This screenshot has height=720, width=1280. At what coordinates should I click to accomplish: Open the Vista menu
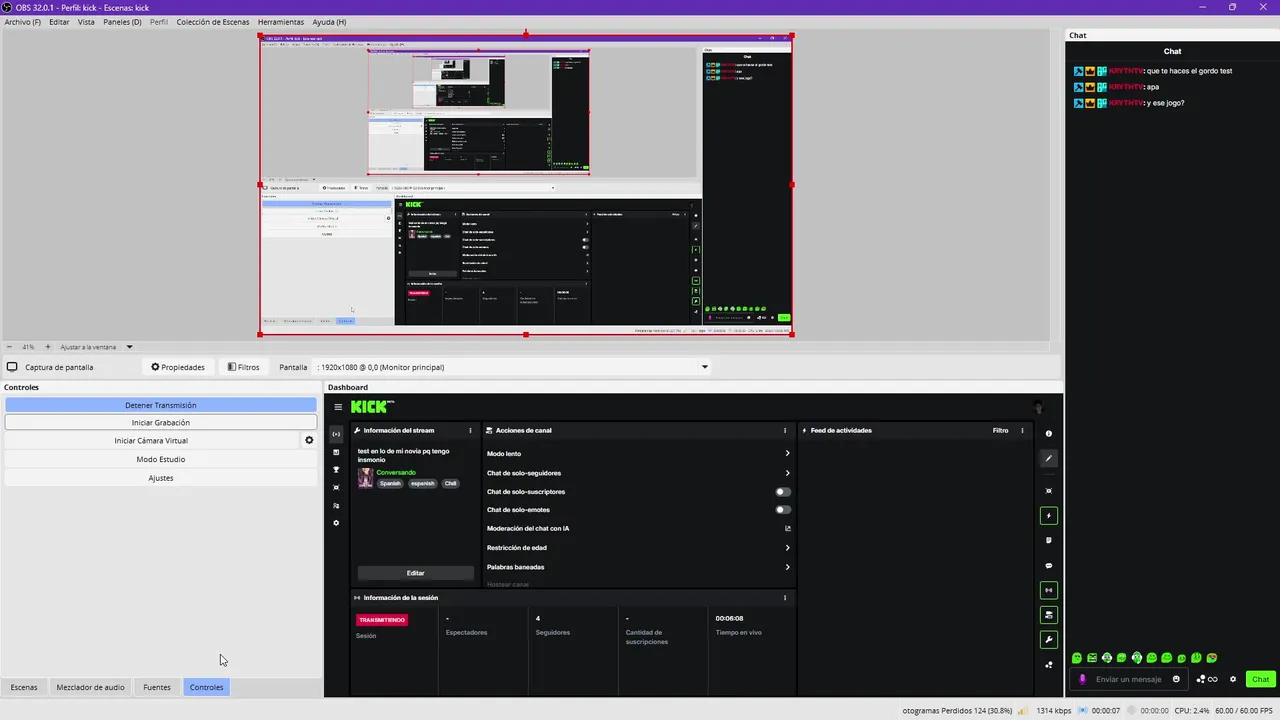tap(86, 22)
